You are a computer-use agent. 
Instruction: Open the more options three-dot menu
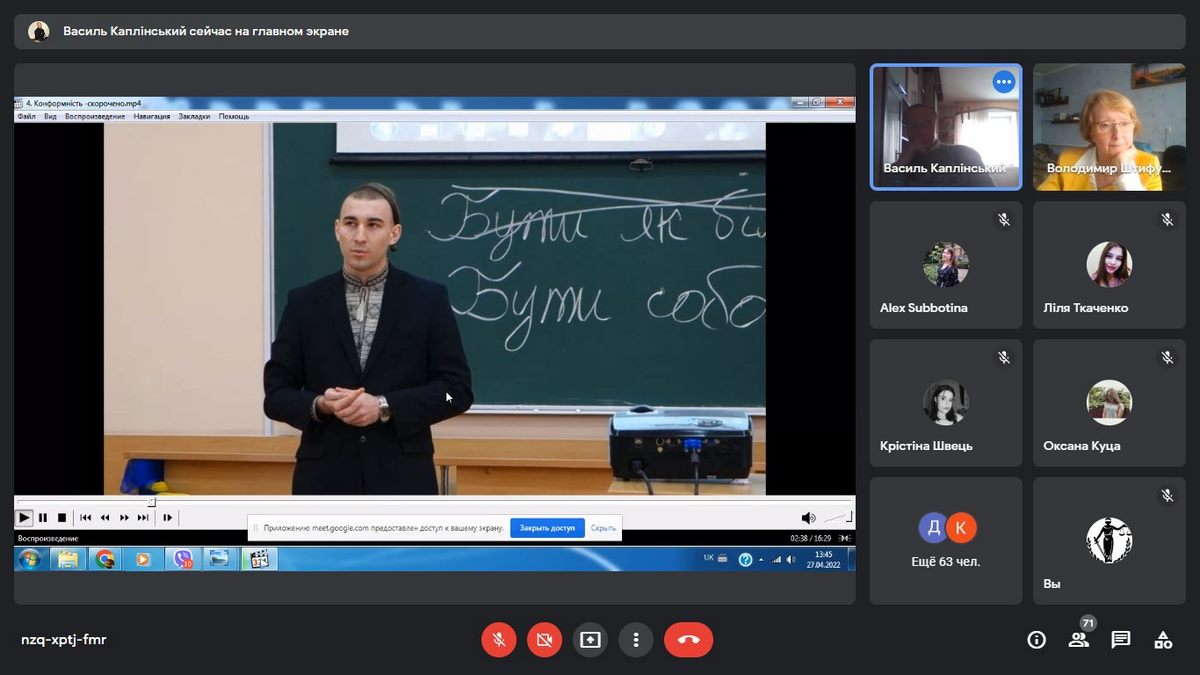636,640
